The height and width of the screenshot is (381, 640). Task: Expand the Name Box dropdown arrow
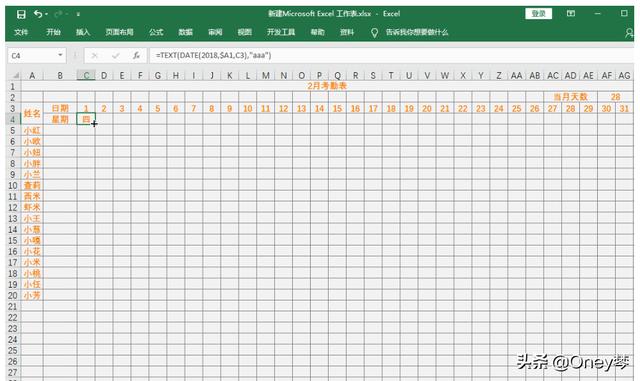click(x=60, y=55)
